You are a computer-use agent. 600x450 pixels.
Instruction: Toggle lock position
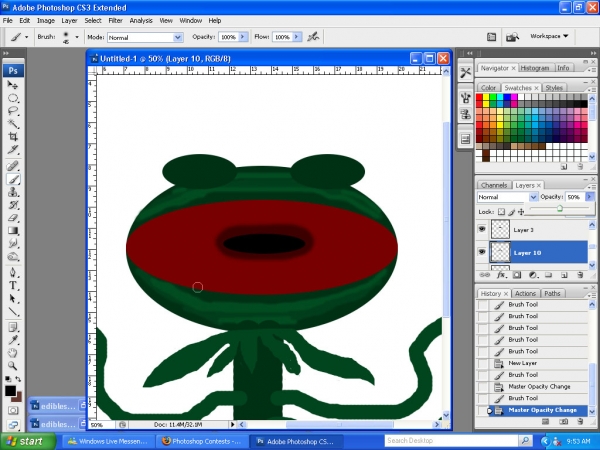pos(521,212)
